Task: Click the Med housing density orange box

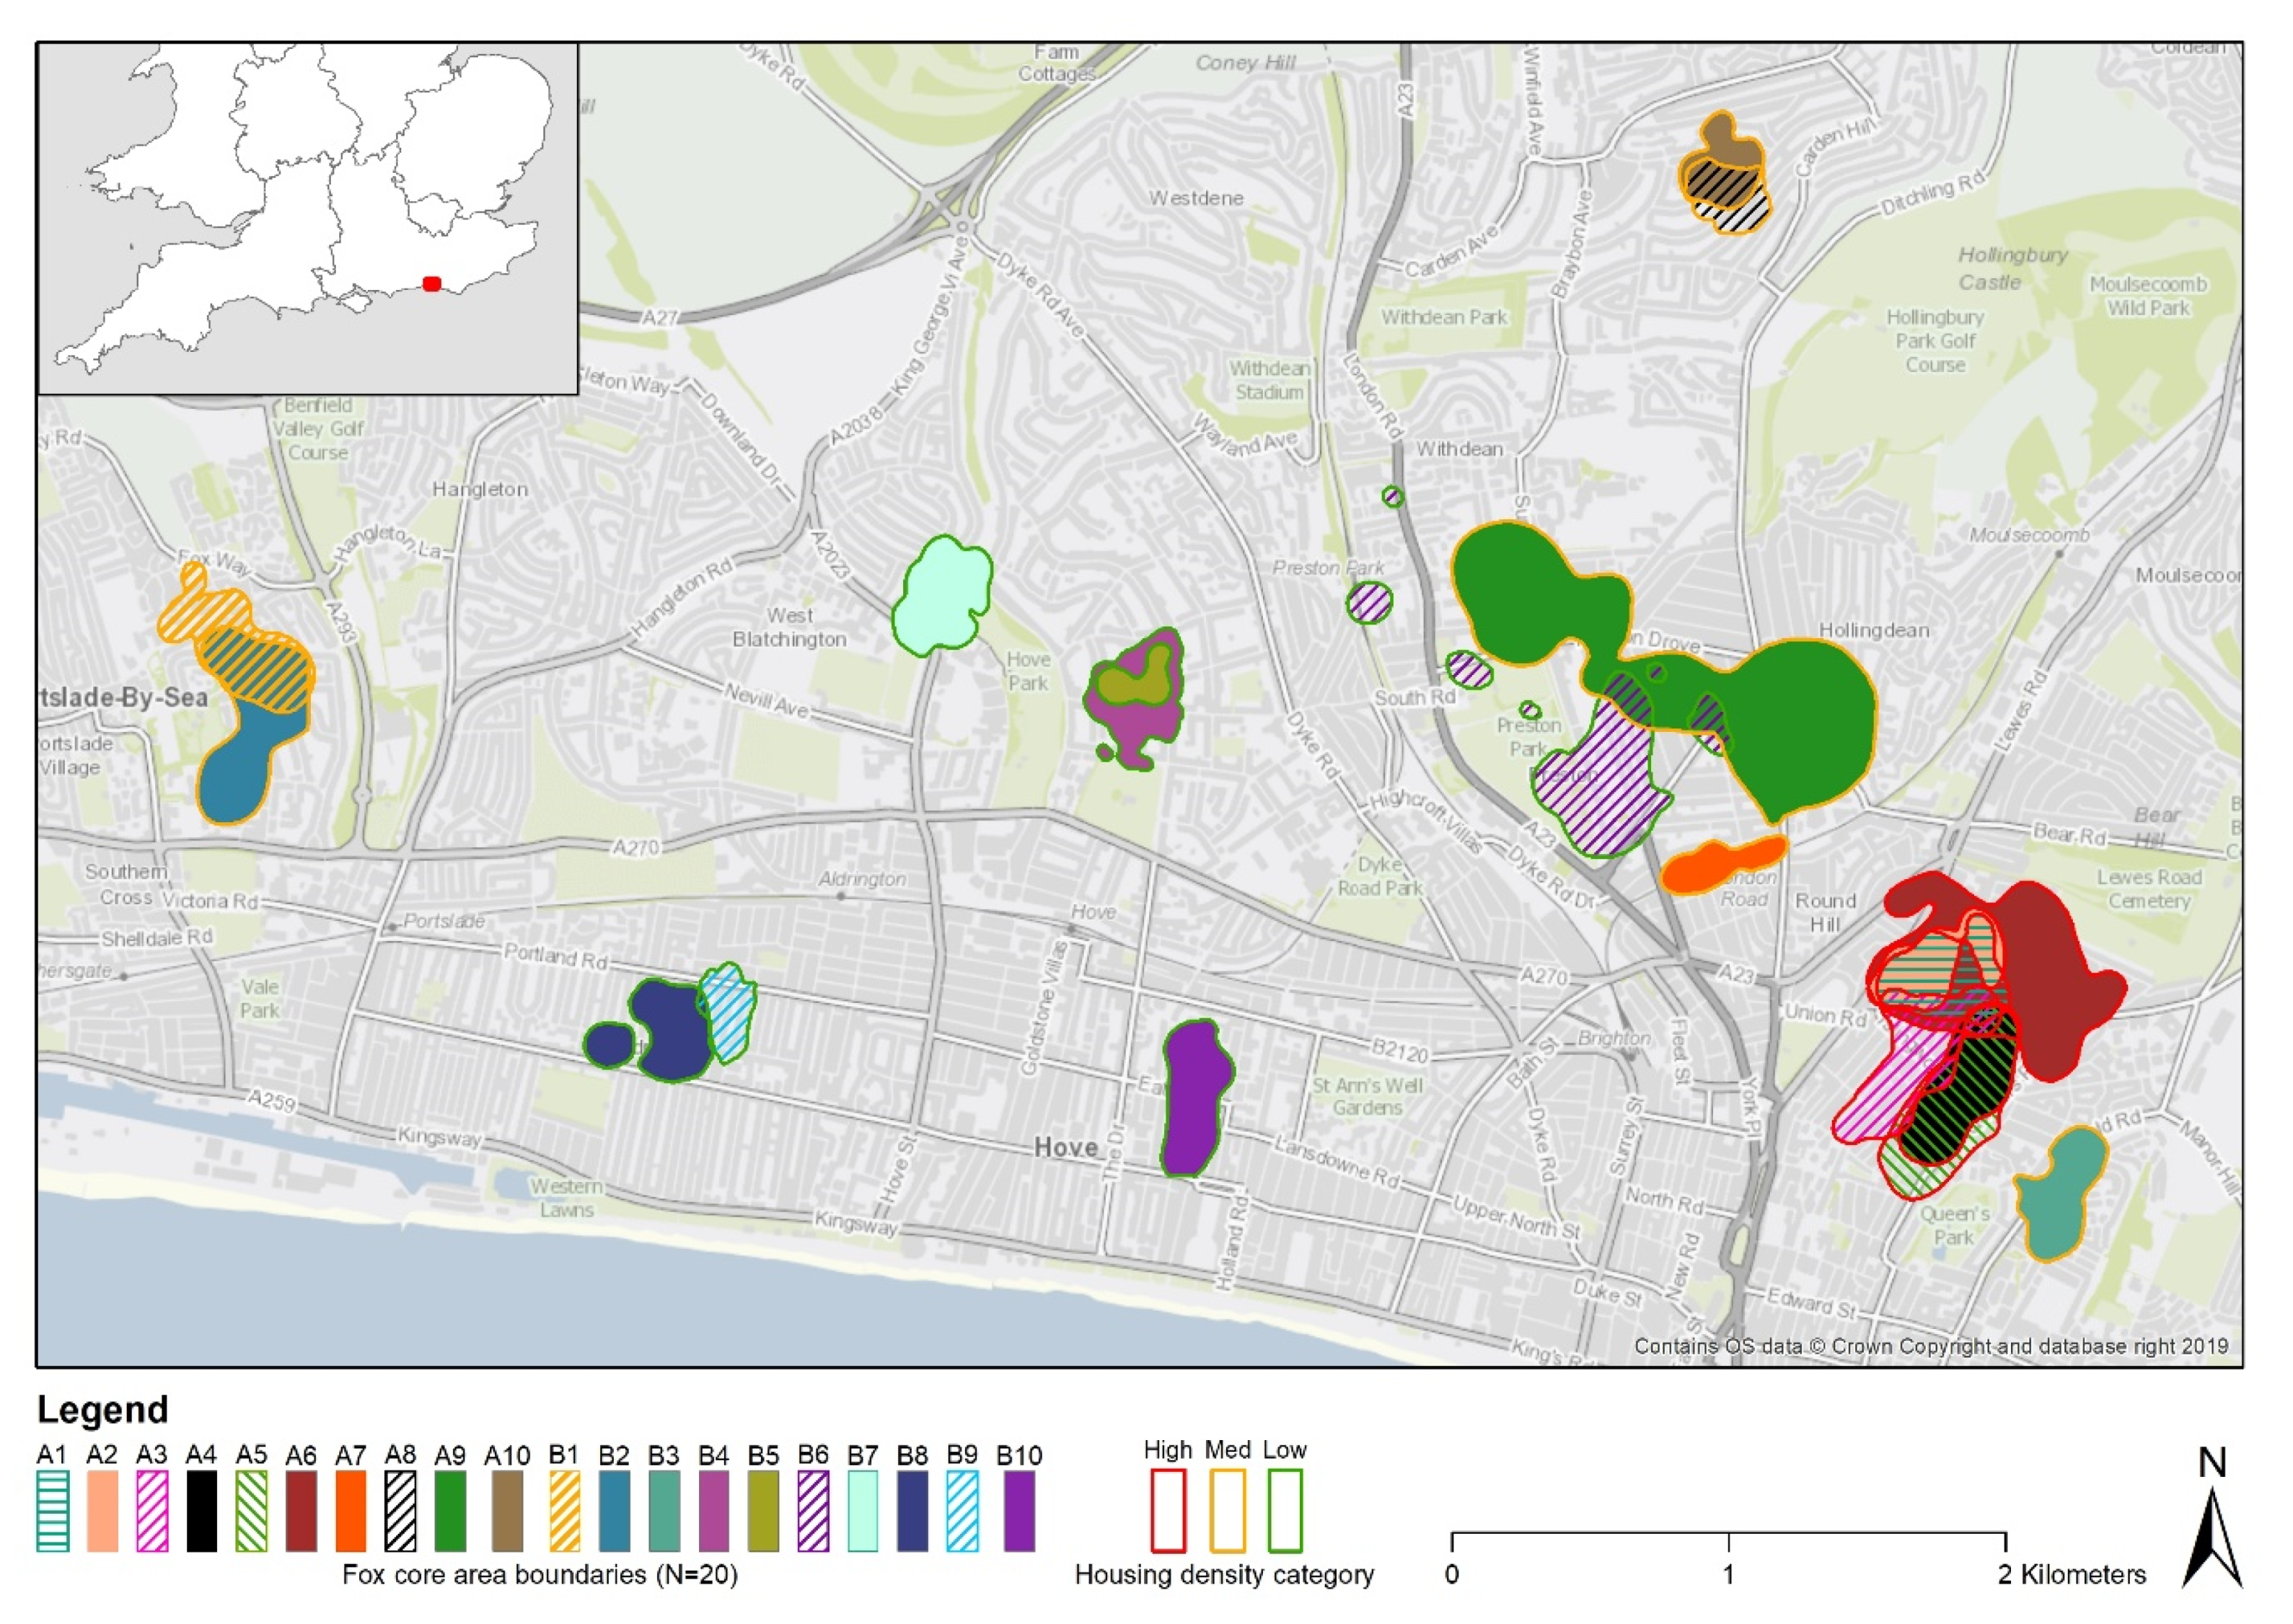Action: [x=1227, y=1510]
